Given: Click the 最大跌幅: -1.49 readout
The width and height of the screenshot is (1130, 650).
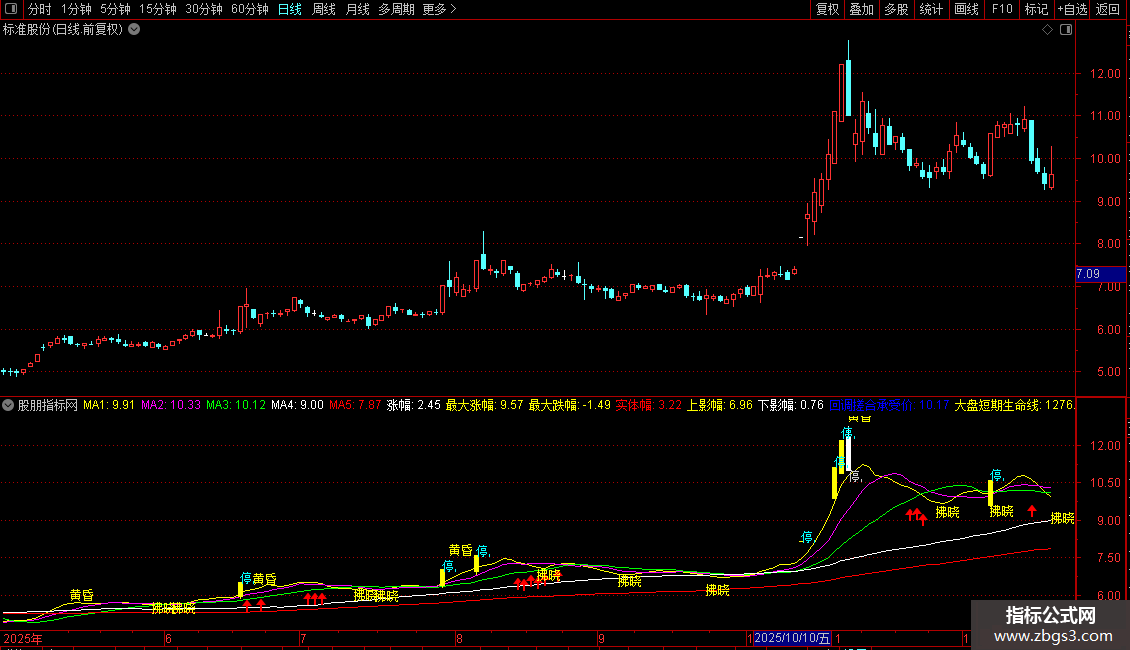Looking at the screenshot, I should 569,405.
